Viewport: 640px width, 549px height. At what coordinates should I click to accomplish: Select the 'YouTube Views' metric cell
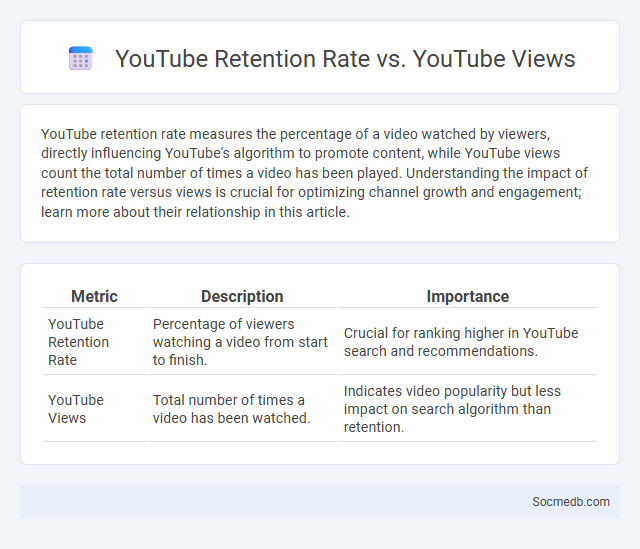coord(94,409)
